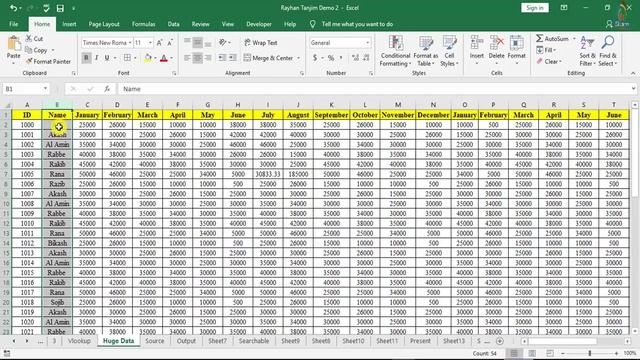Click Merge & Center button

(x=268, y=58)
